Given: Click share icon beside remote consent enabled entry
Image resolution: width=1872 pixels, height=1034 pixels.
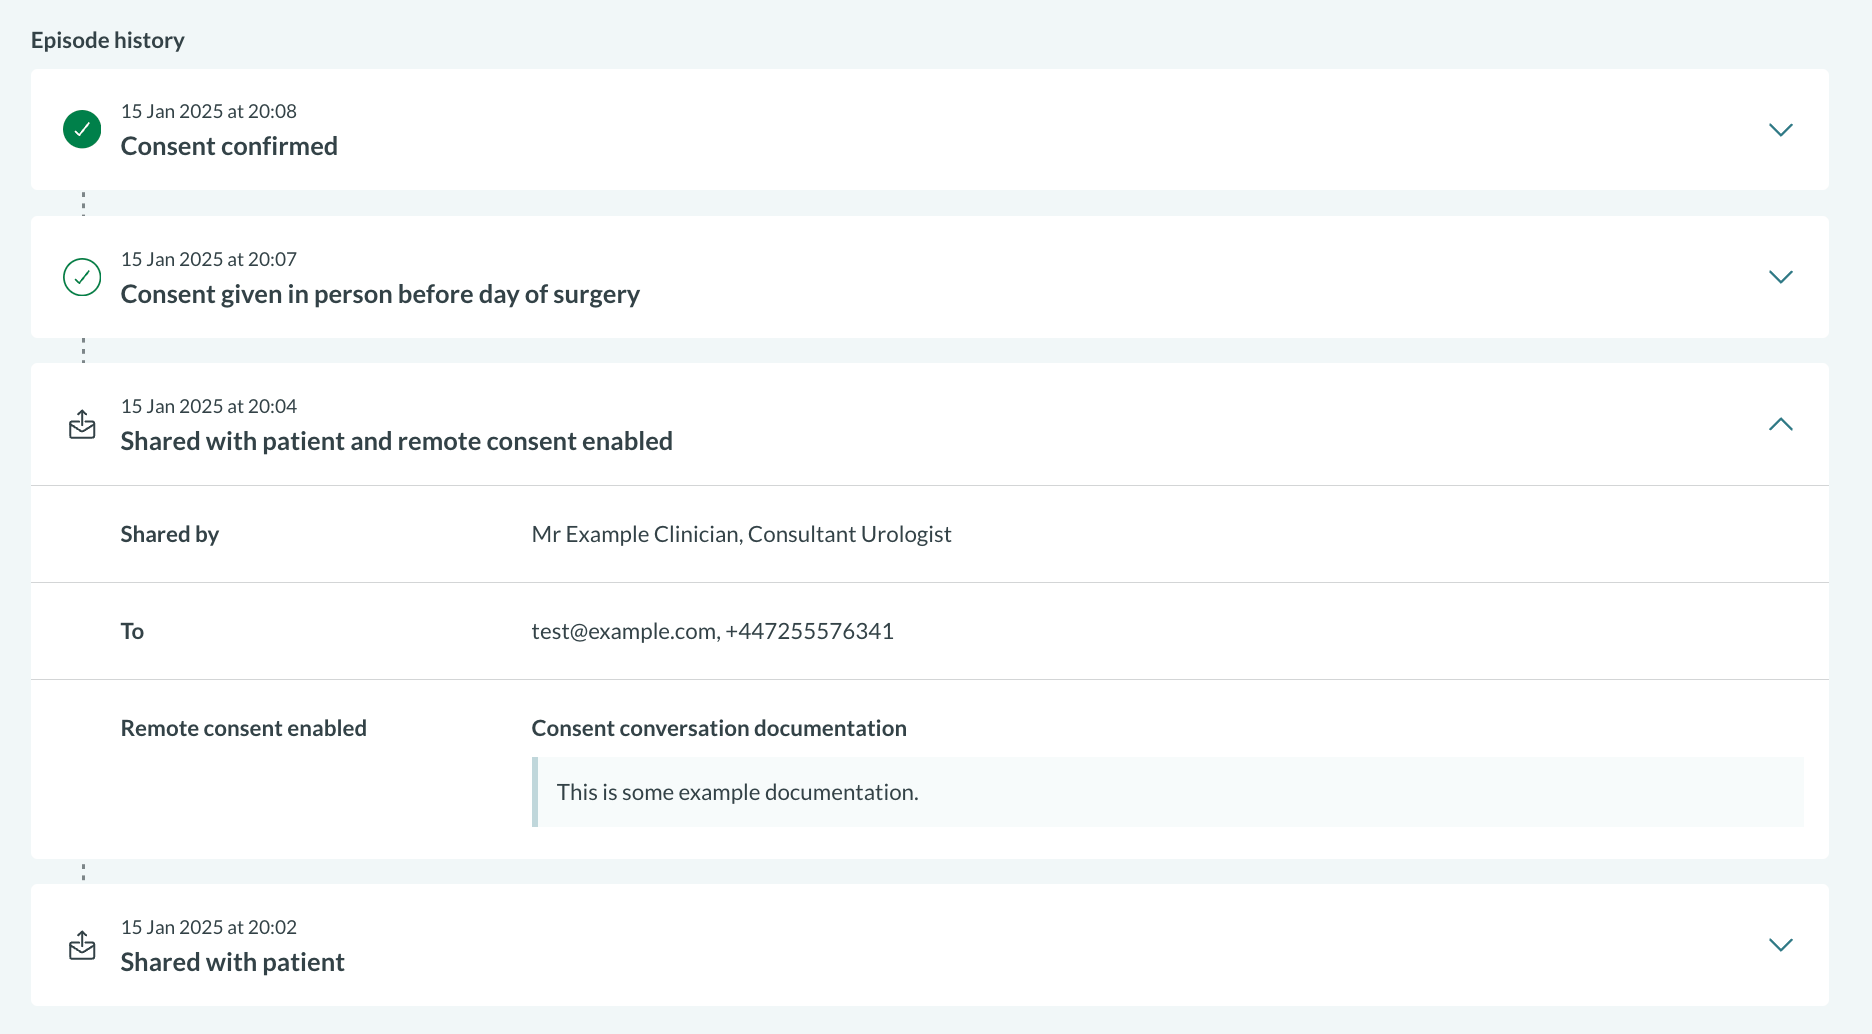Looking at the screenshot, I should click(x=82, y=424).
